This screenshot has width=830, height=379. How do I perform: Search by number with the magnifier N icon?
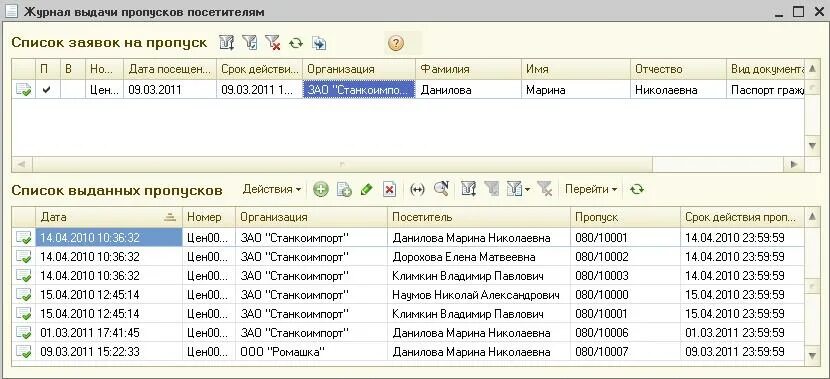click(x=441, y=189)
